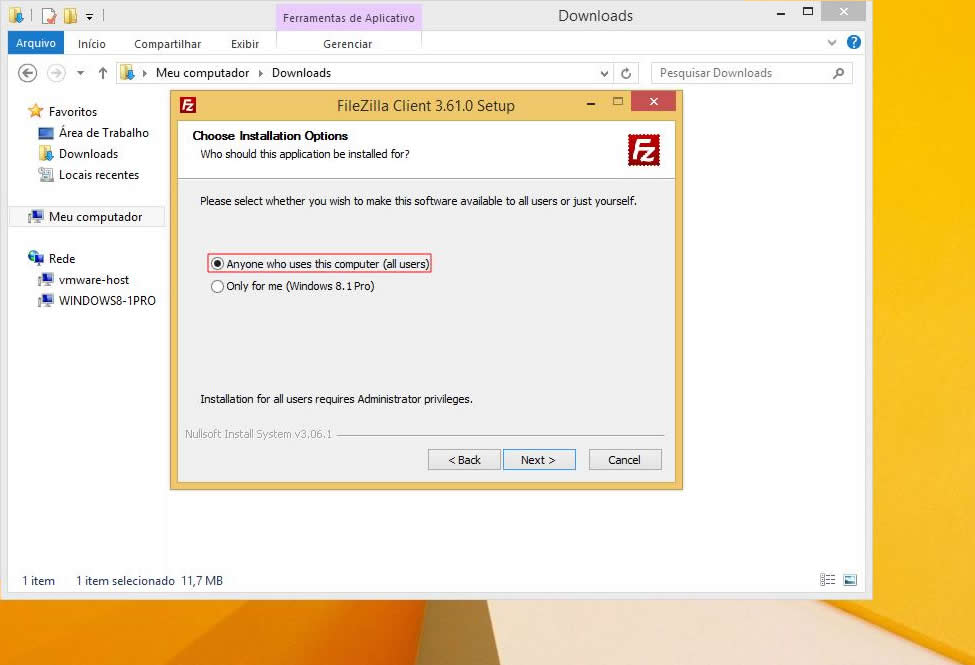Switch to details view in status bar

click(x=827, y=580)
